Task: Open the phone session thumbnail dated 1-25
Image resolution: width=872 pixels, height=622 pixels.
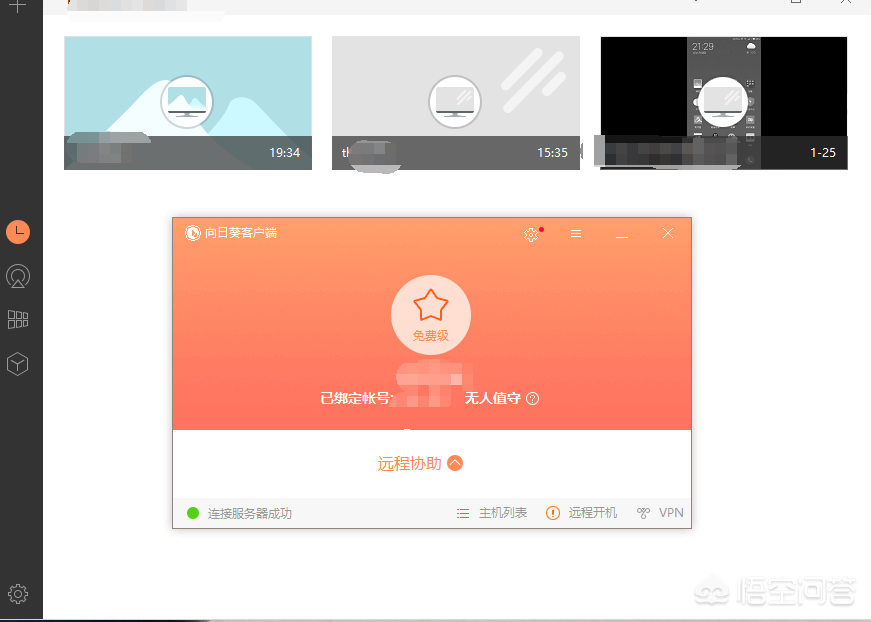Action: (x=724, y=103)
